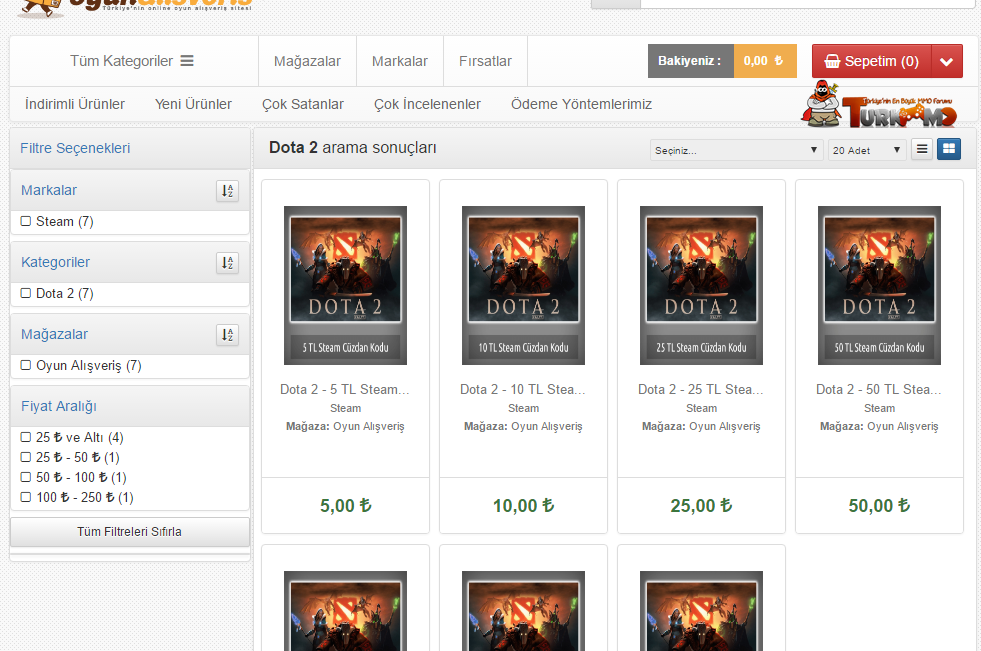Click the 5,00 ₺ price

(345, 505)
